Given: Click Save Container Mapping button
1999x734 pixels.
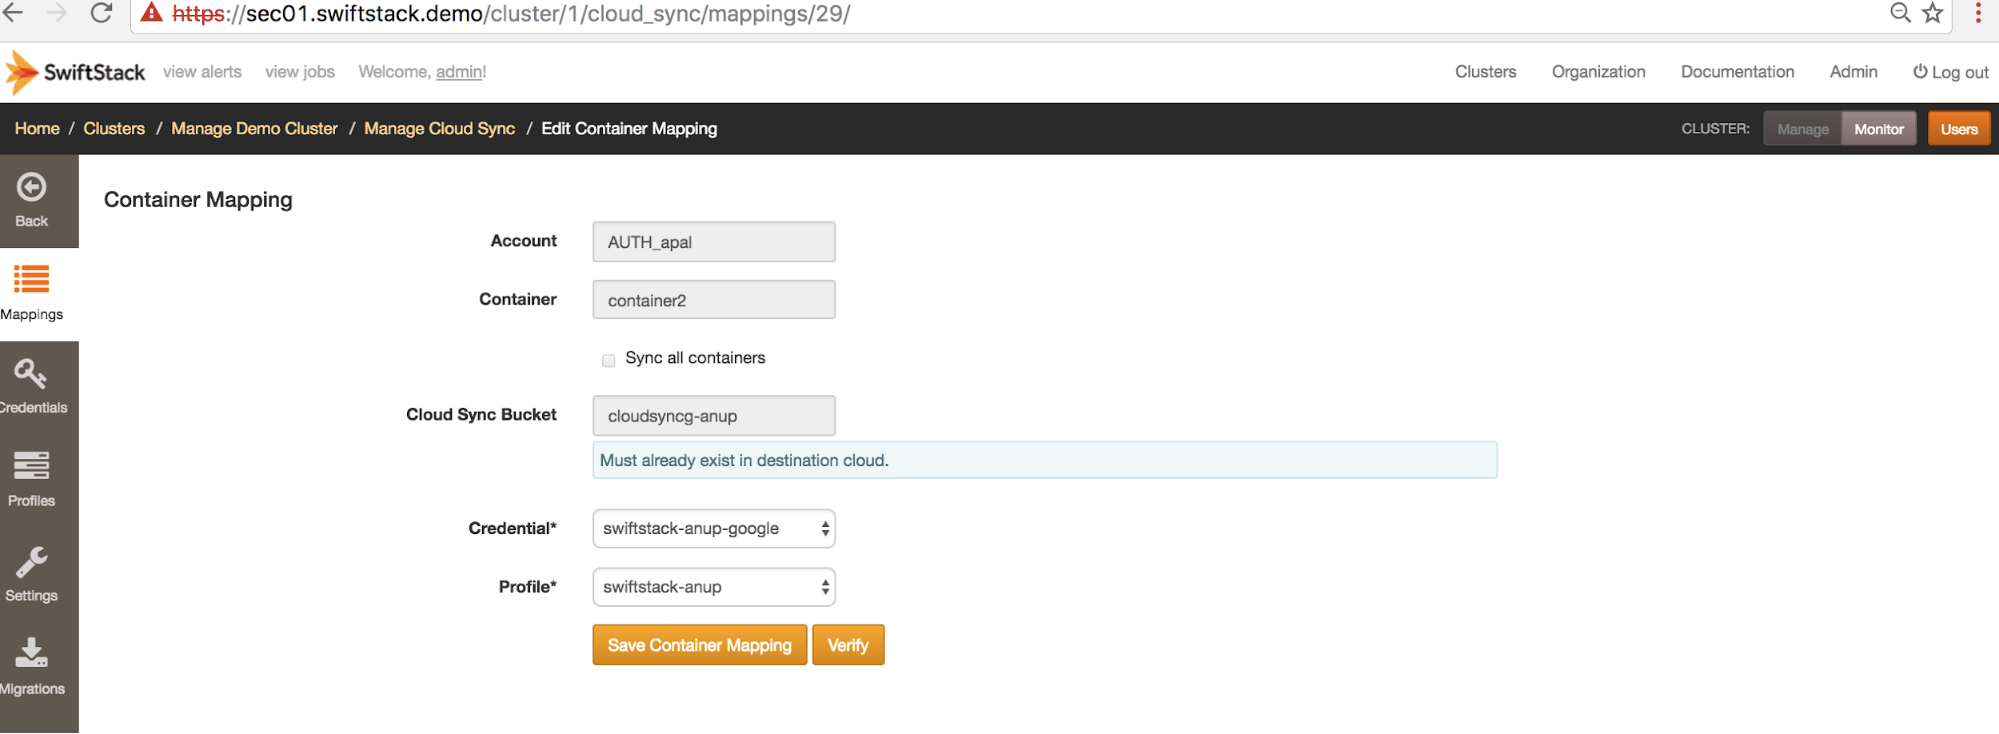Looking at the screenshot, I should click(699, 645).
